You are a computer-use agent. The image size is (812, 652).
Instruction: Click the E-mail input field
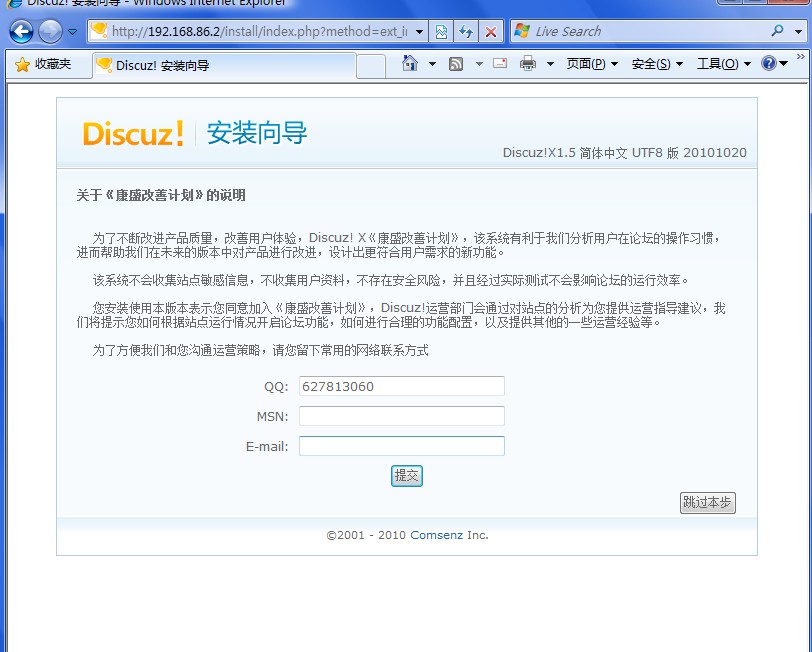coord(401,446)
